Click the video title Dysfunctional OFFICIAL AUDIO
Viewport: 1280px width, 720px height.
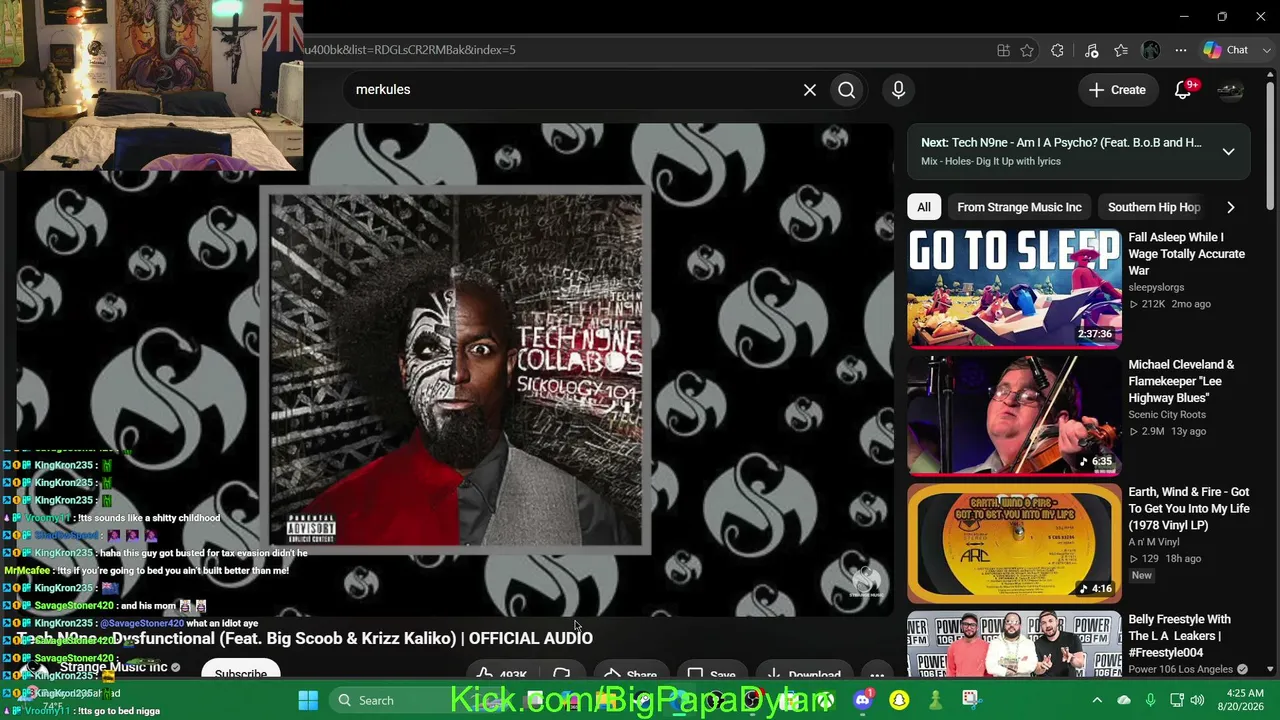[x=305, y=638]
